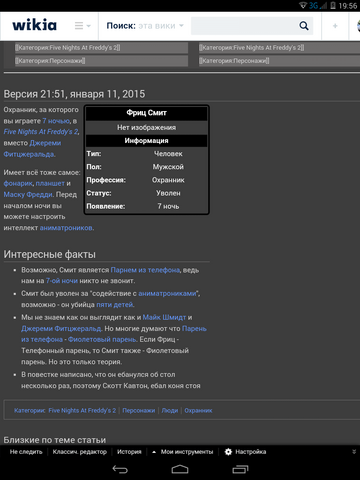Open the 'планшет' link
Viewport: 360px width, 480px height.
coord(50,184)
